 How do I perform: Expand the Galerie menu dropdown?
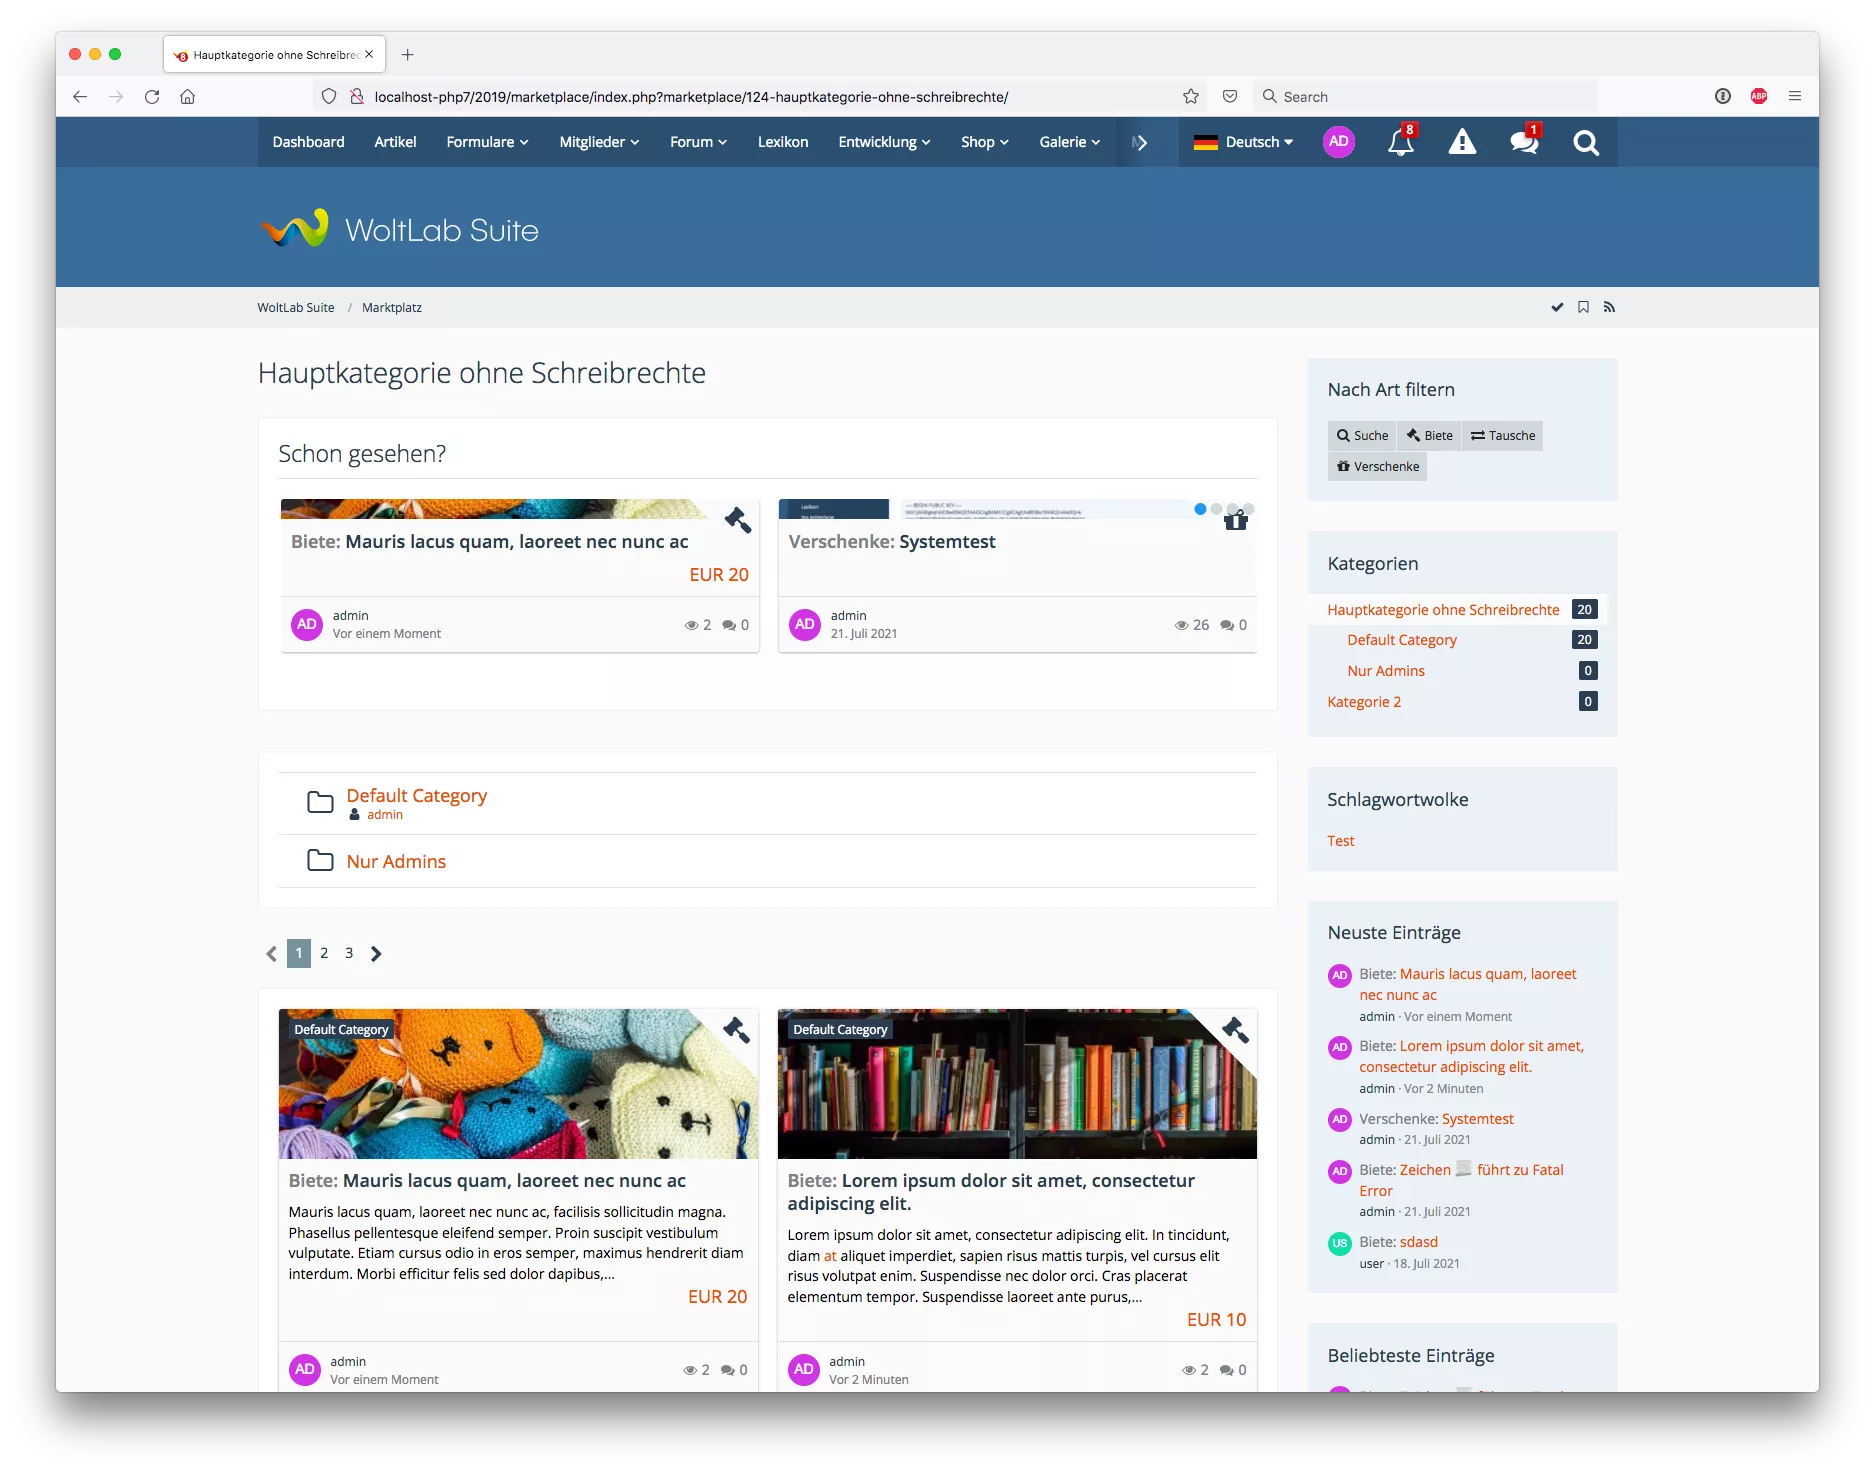pyautogui.click(x=1069, y=142)
